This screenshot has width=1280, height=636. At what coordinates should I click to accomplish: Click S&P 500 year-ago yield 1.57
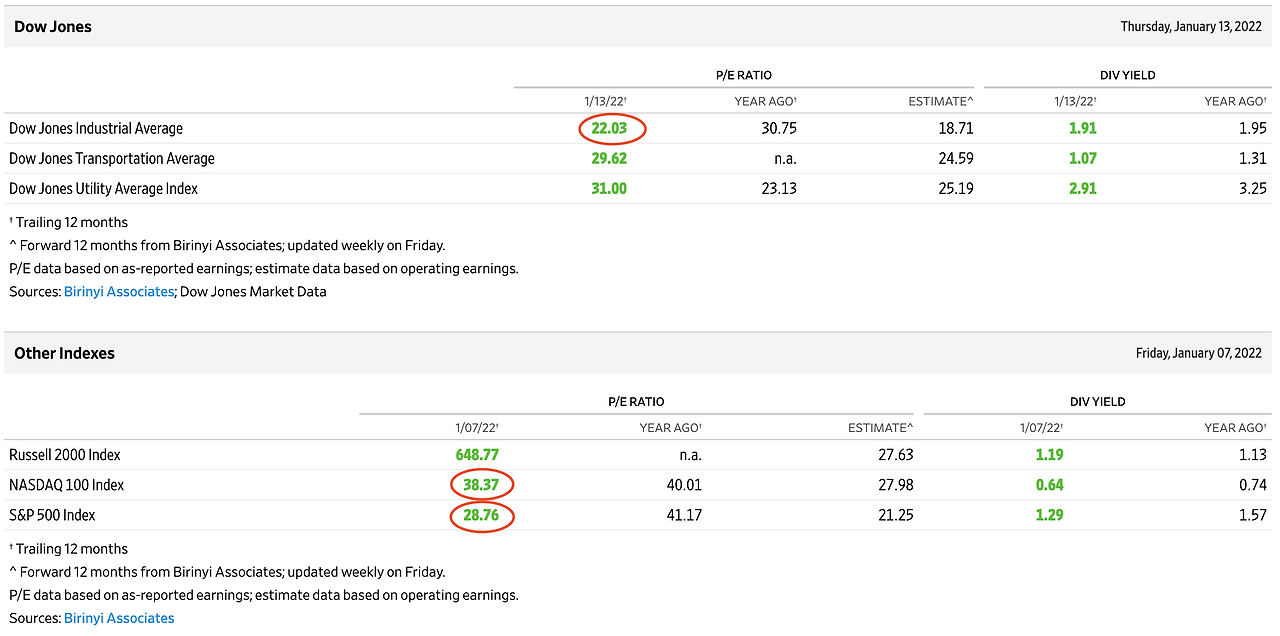[x=1254, y=515]
